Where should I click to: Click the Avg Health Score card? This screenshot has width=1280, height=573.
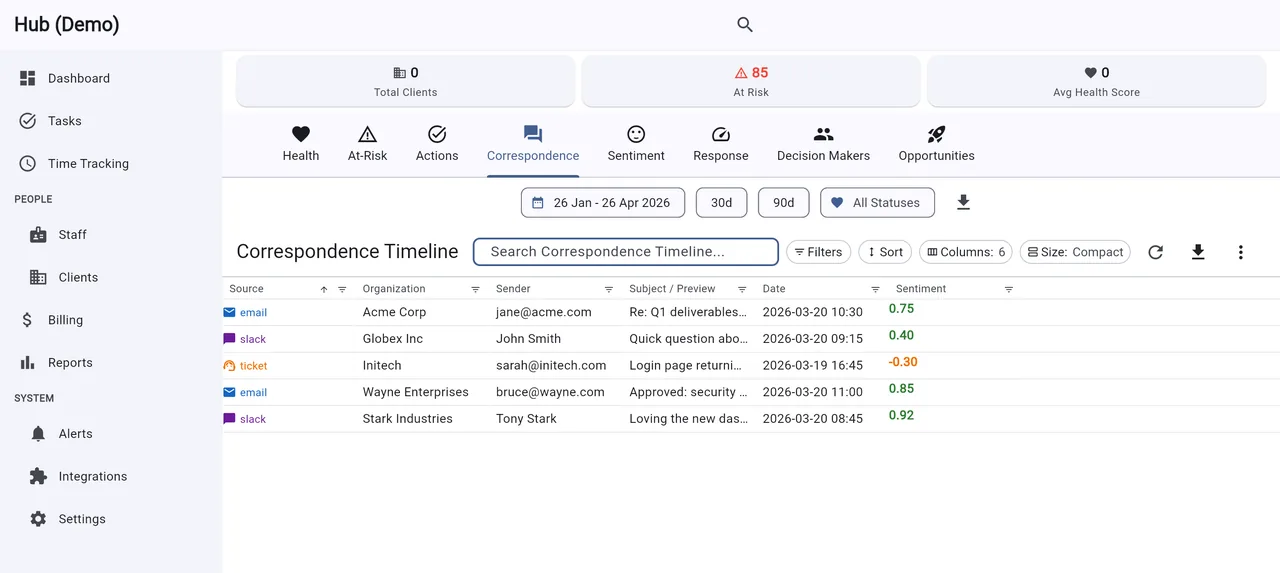(1096, 81)
